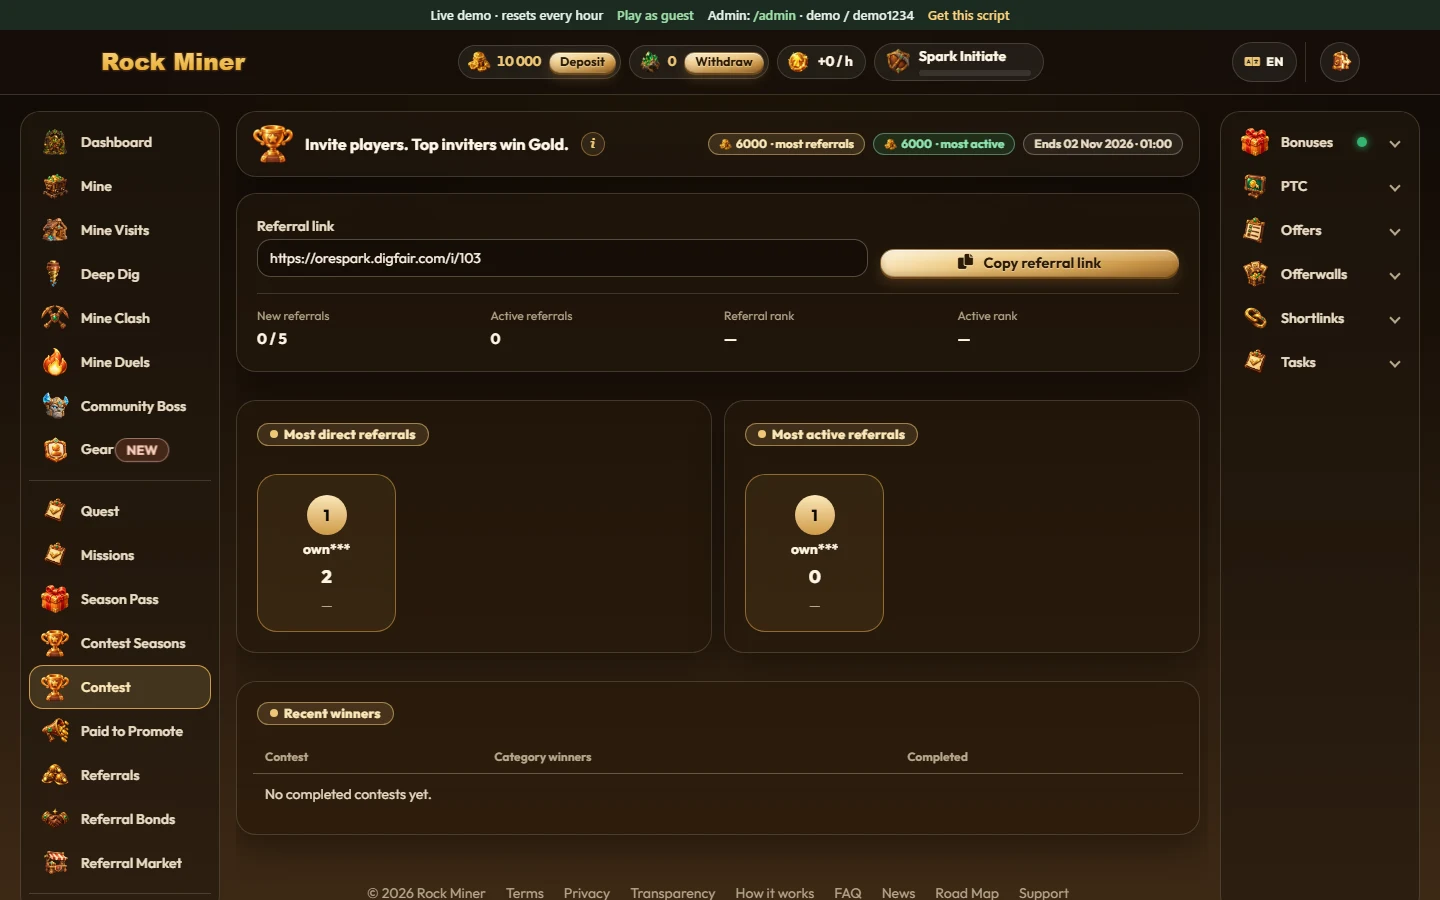Click the Get this script link
Viewport: 1440px width, 900px height.
(x=968, y=15)
